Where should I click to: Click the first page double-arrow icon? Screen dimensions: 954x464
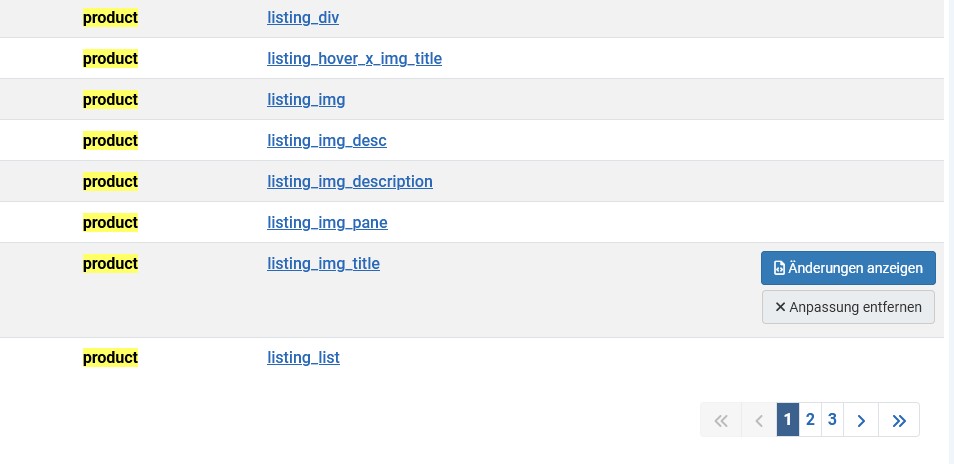click(721, 420)
